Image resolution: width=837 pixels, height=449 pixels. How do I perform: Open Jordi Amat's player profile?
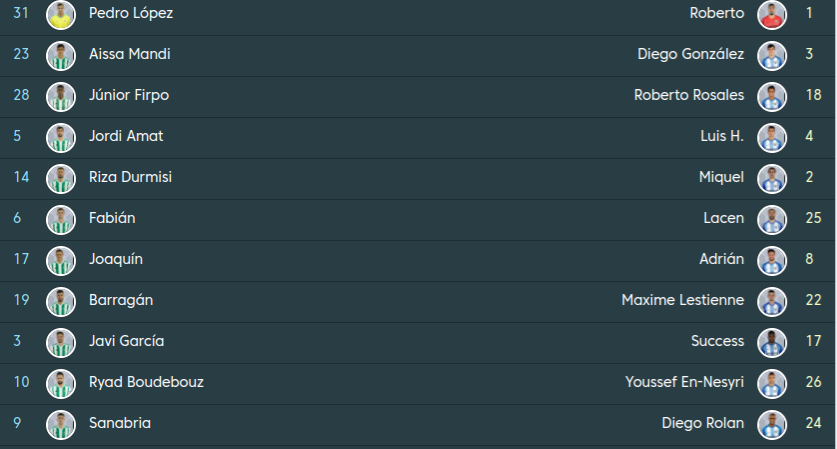(126, 136)
